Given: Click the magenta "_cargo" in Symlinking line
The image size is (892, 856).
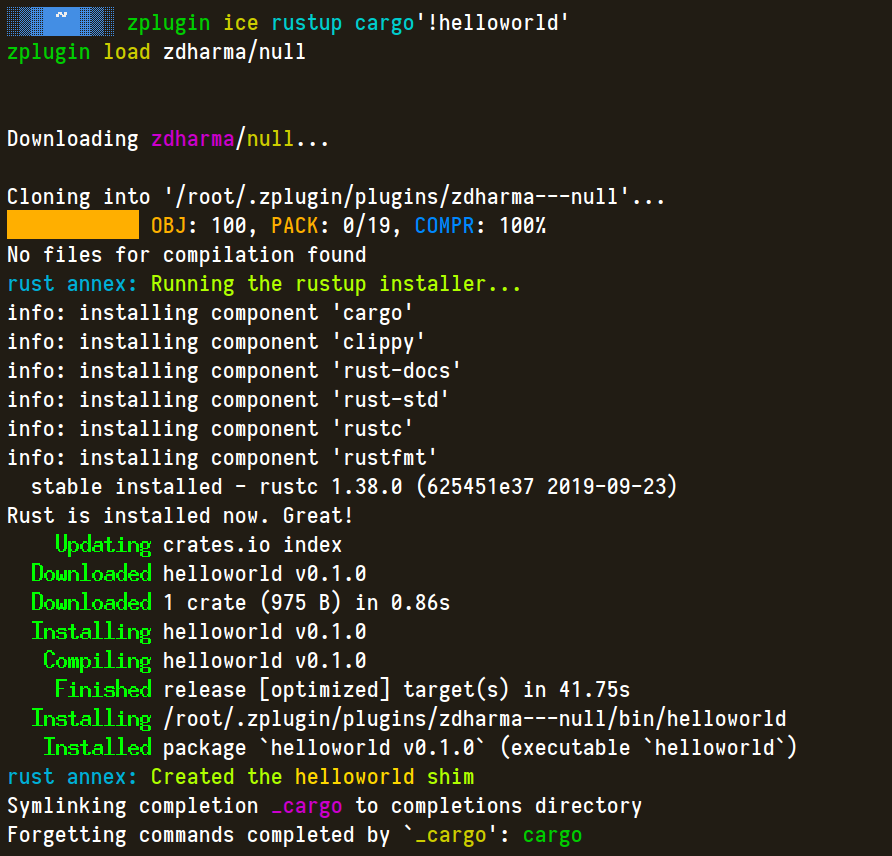Looking at the screenshot, I should [x=307, y=807].
